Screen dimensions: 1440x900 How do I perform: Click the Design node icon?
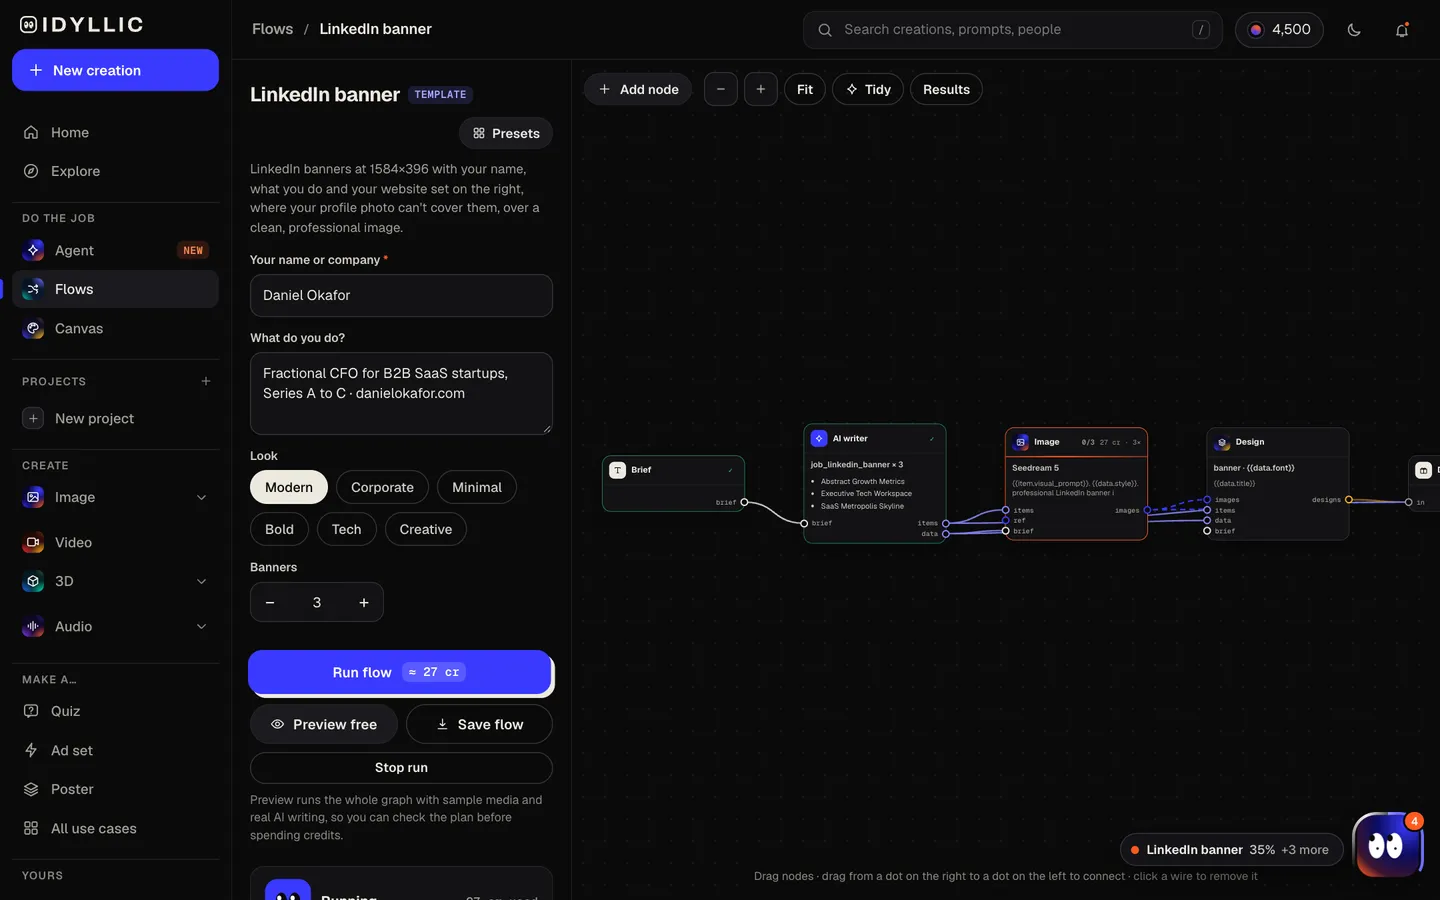[x=1222, y=442]
